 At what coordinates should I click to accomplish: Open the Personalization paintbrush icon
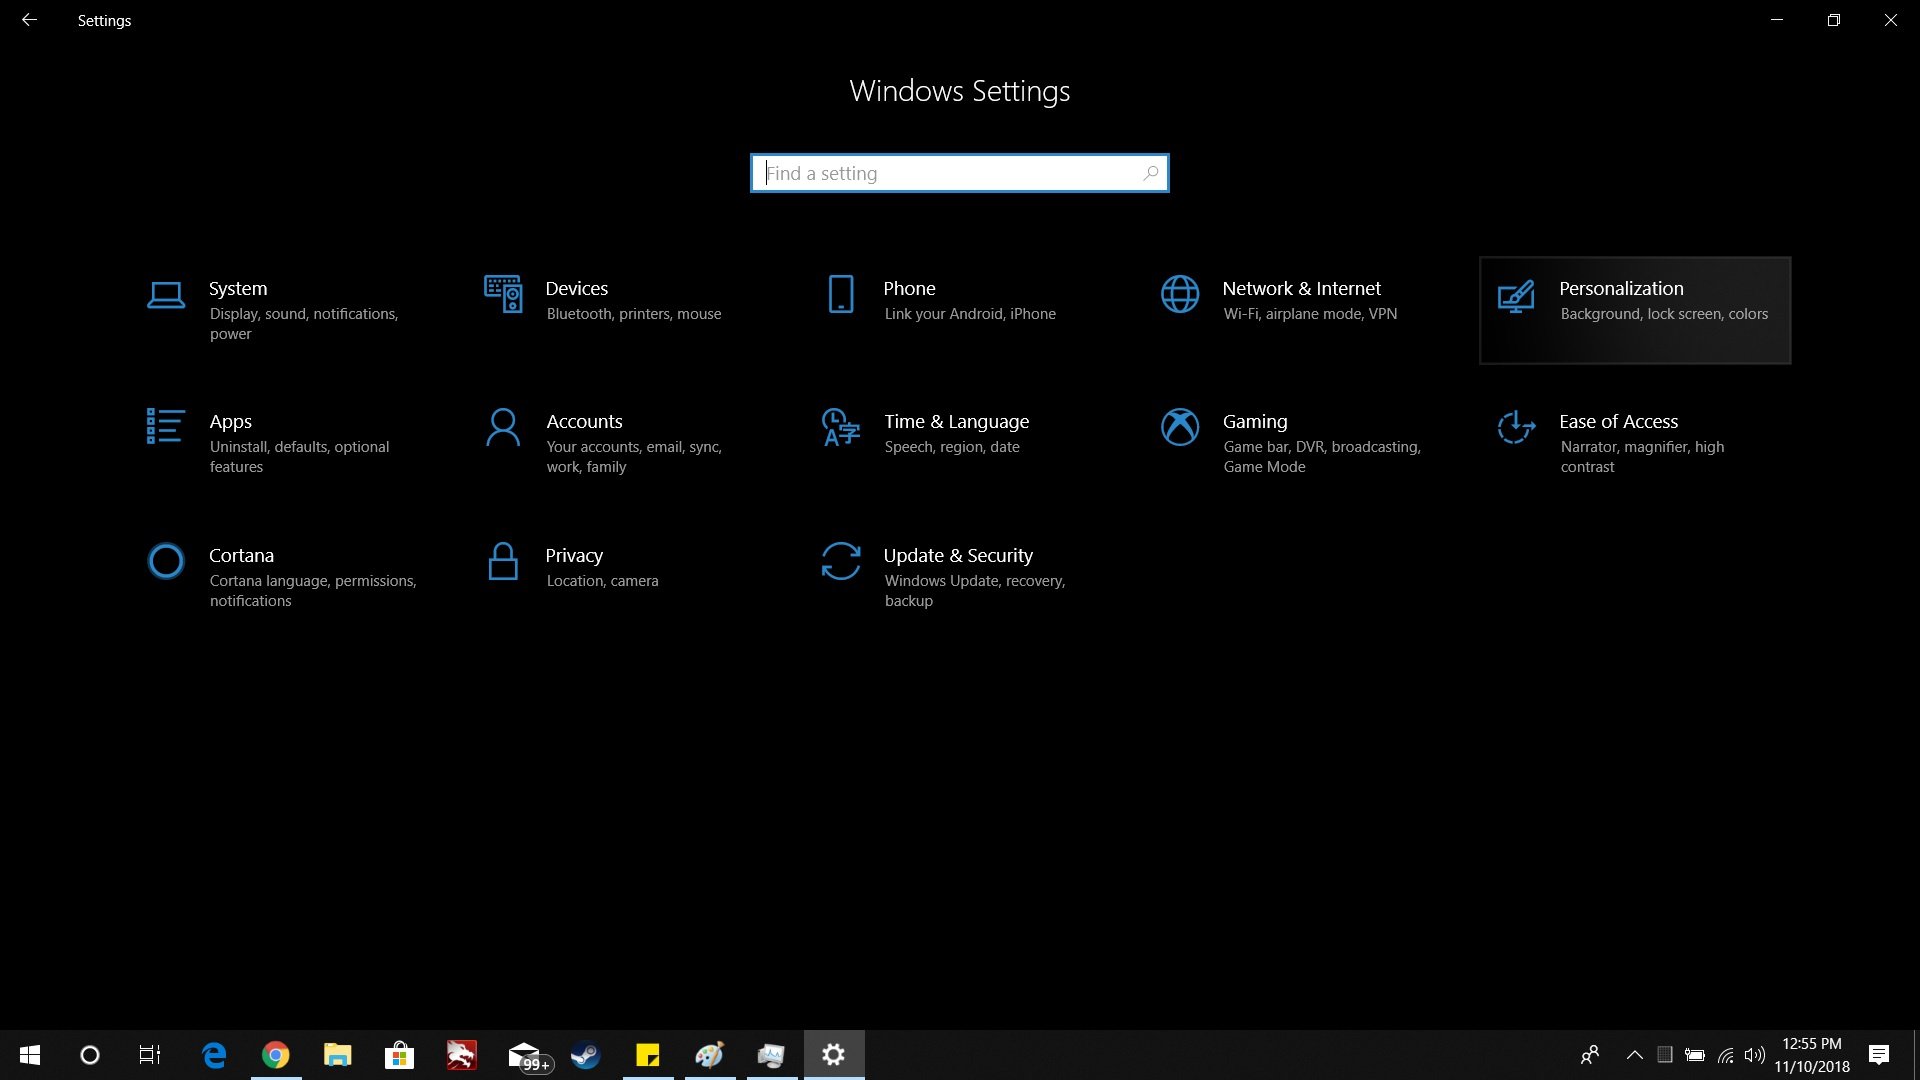click(x=1516, y=296)
